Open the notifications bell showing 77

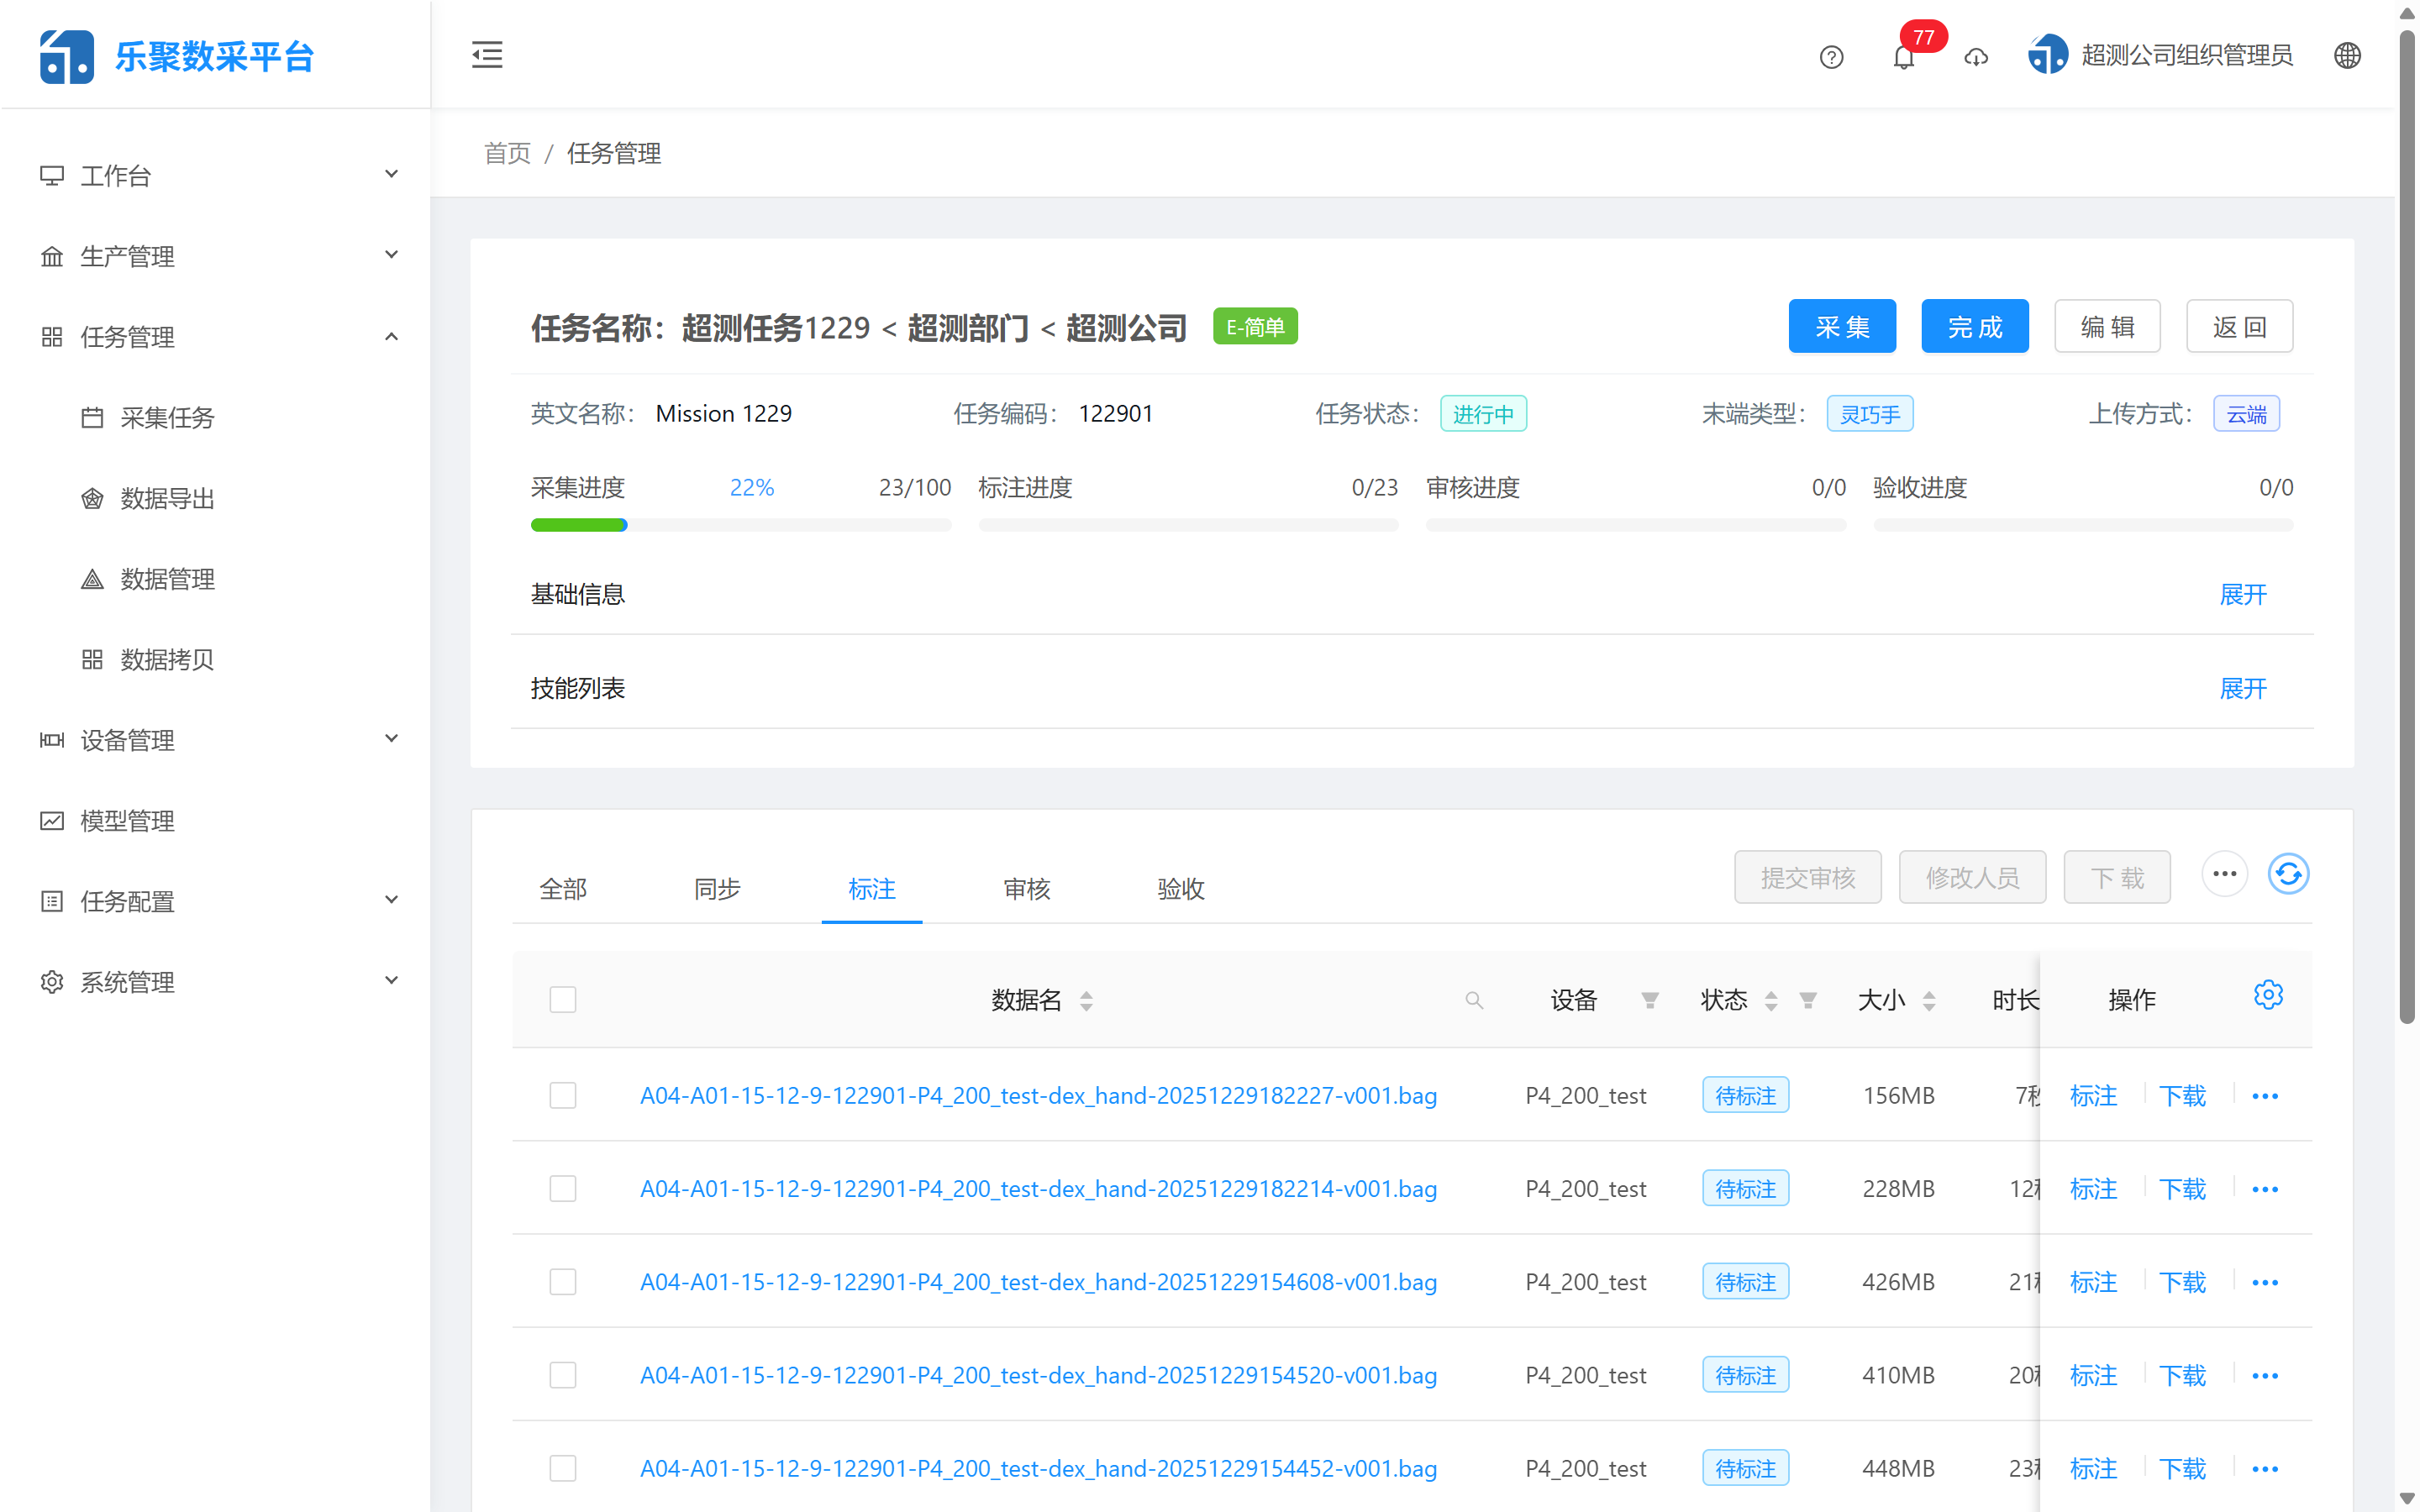pyautogui.click(x=1903, y=57)
